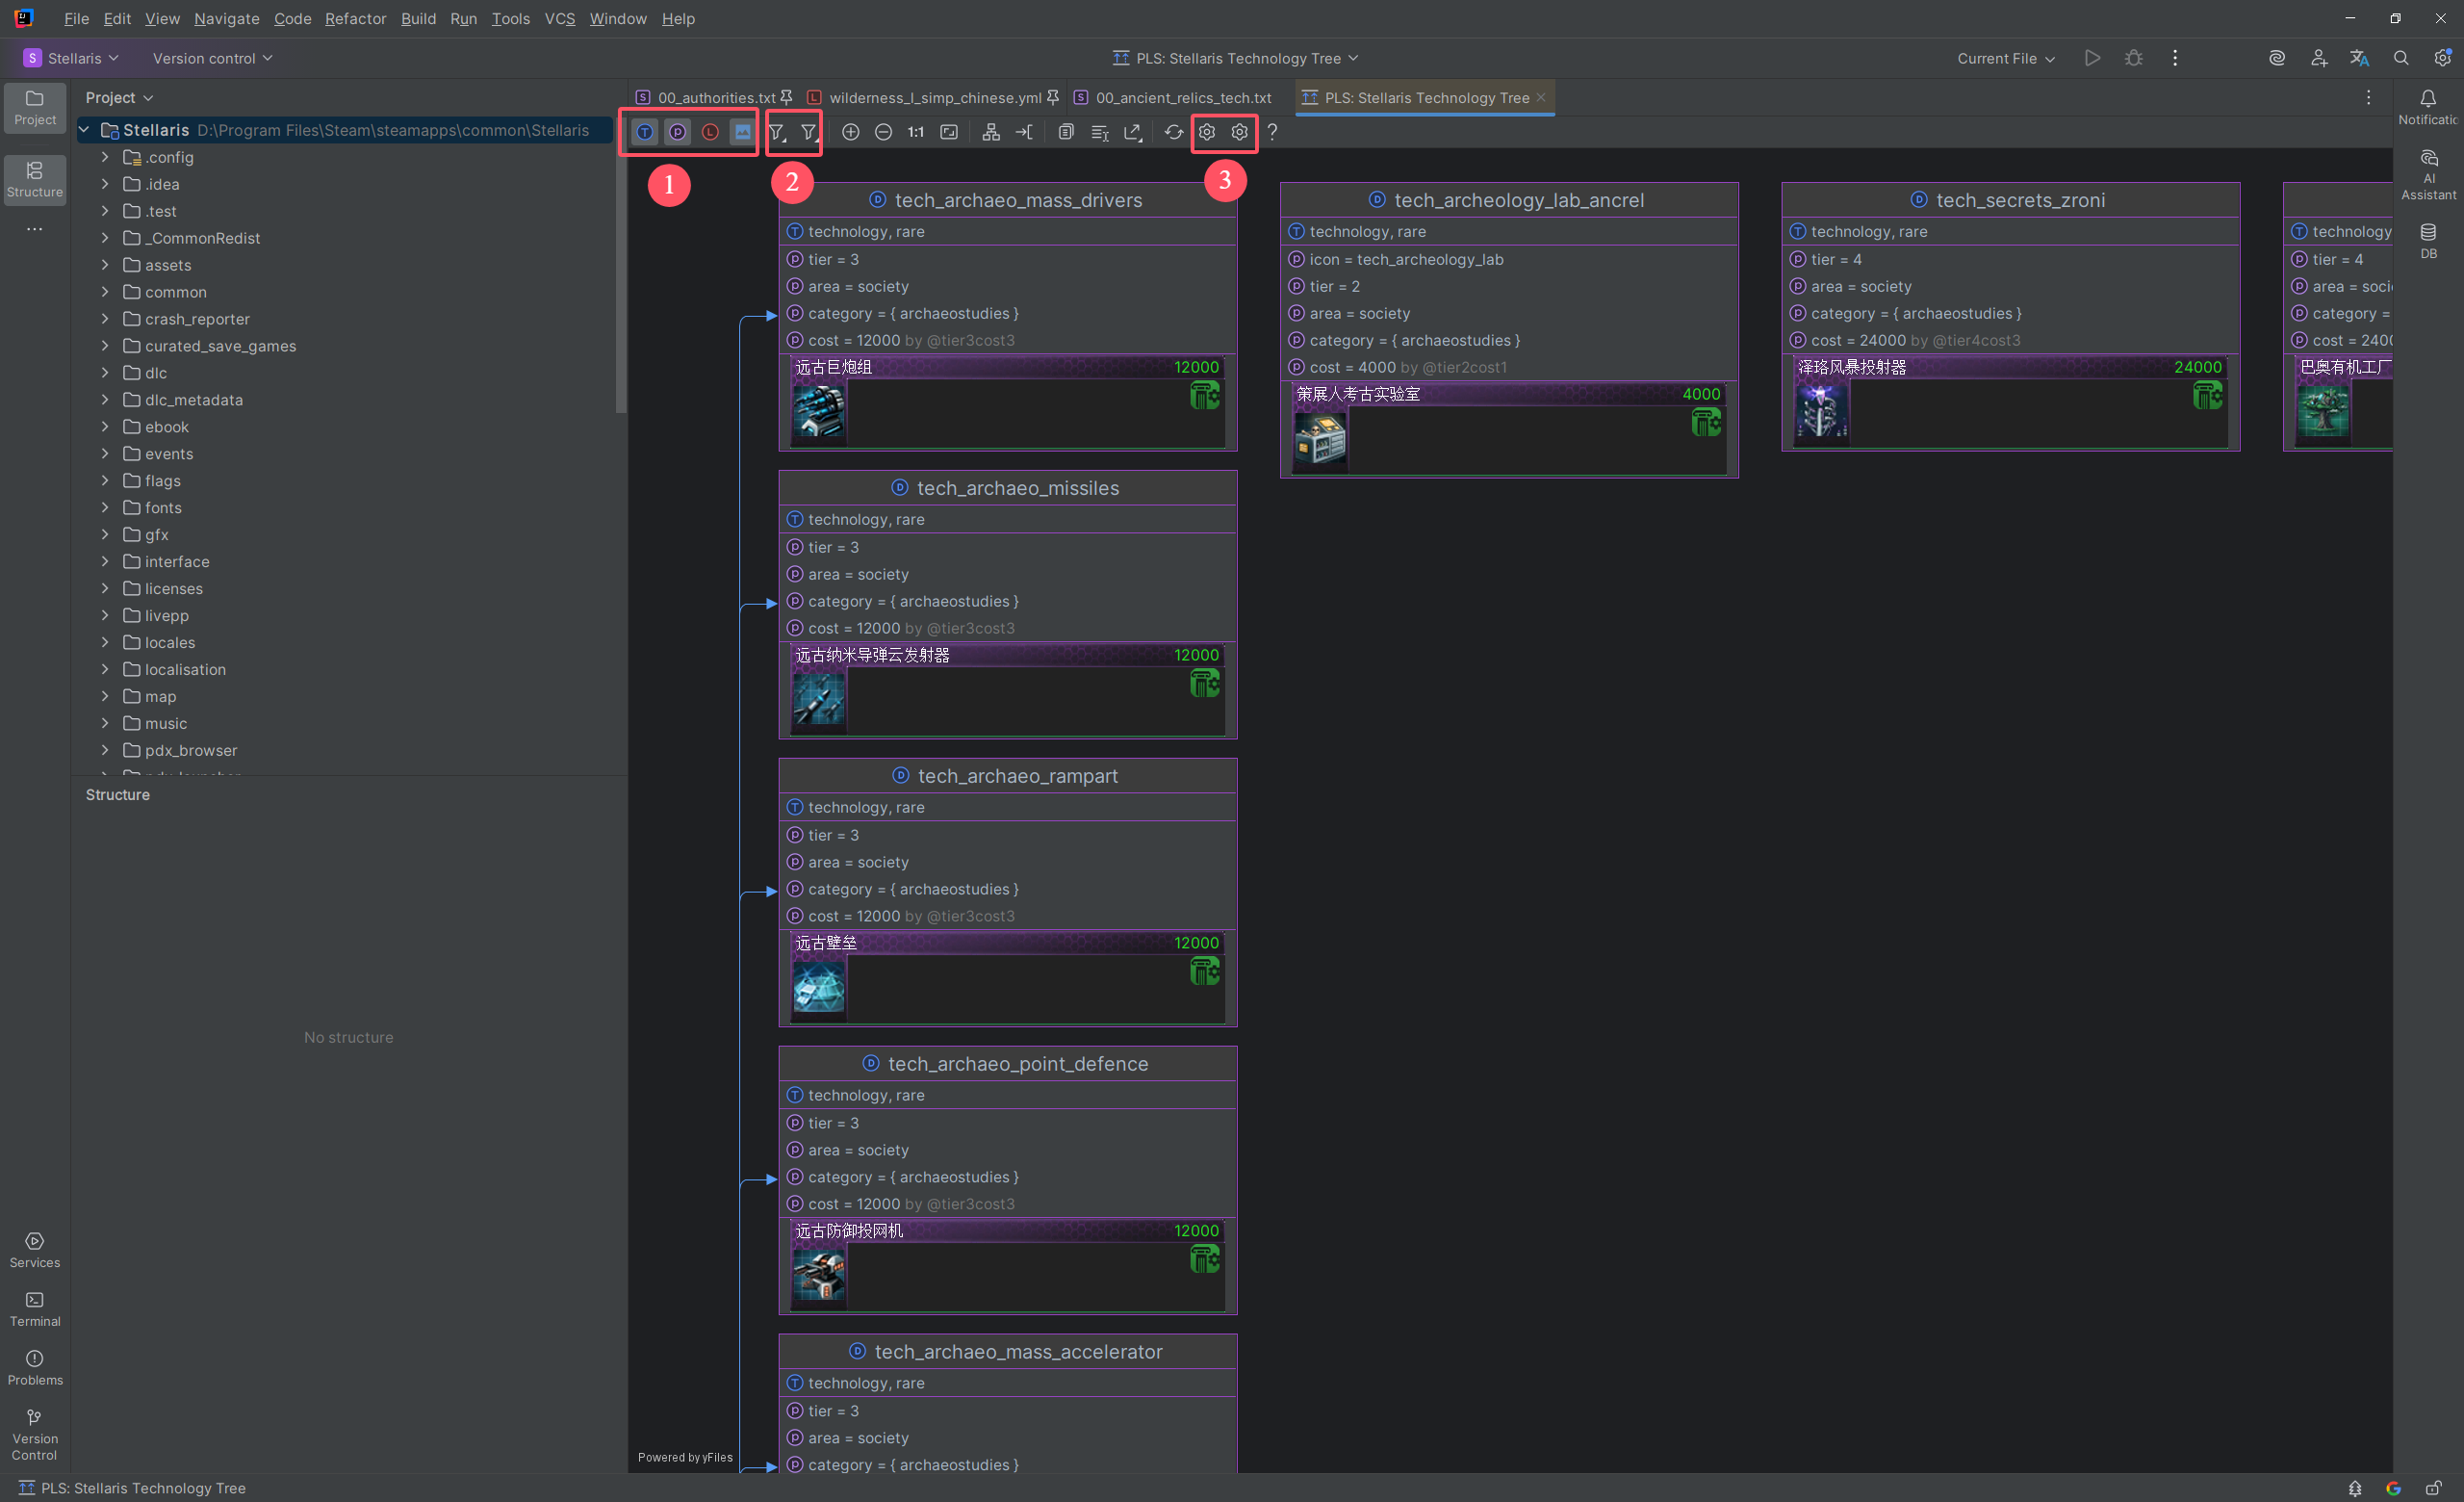Reset diagram to actual size 1:1
Viewport: 2464px width, 1502px height.
(916, 132)
